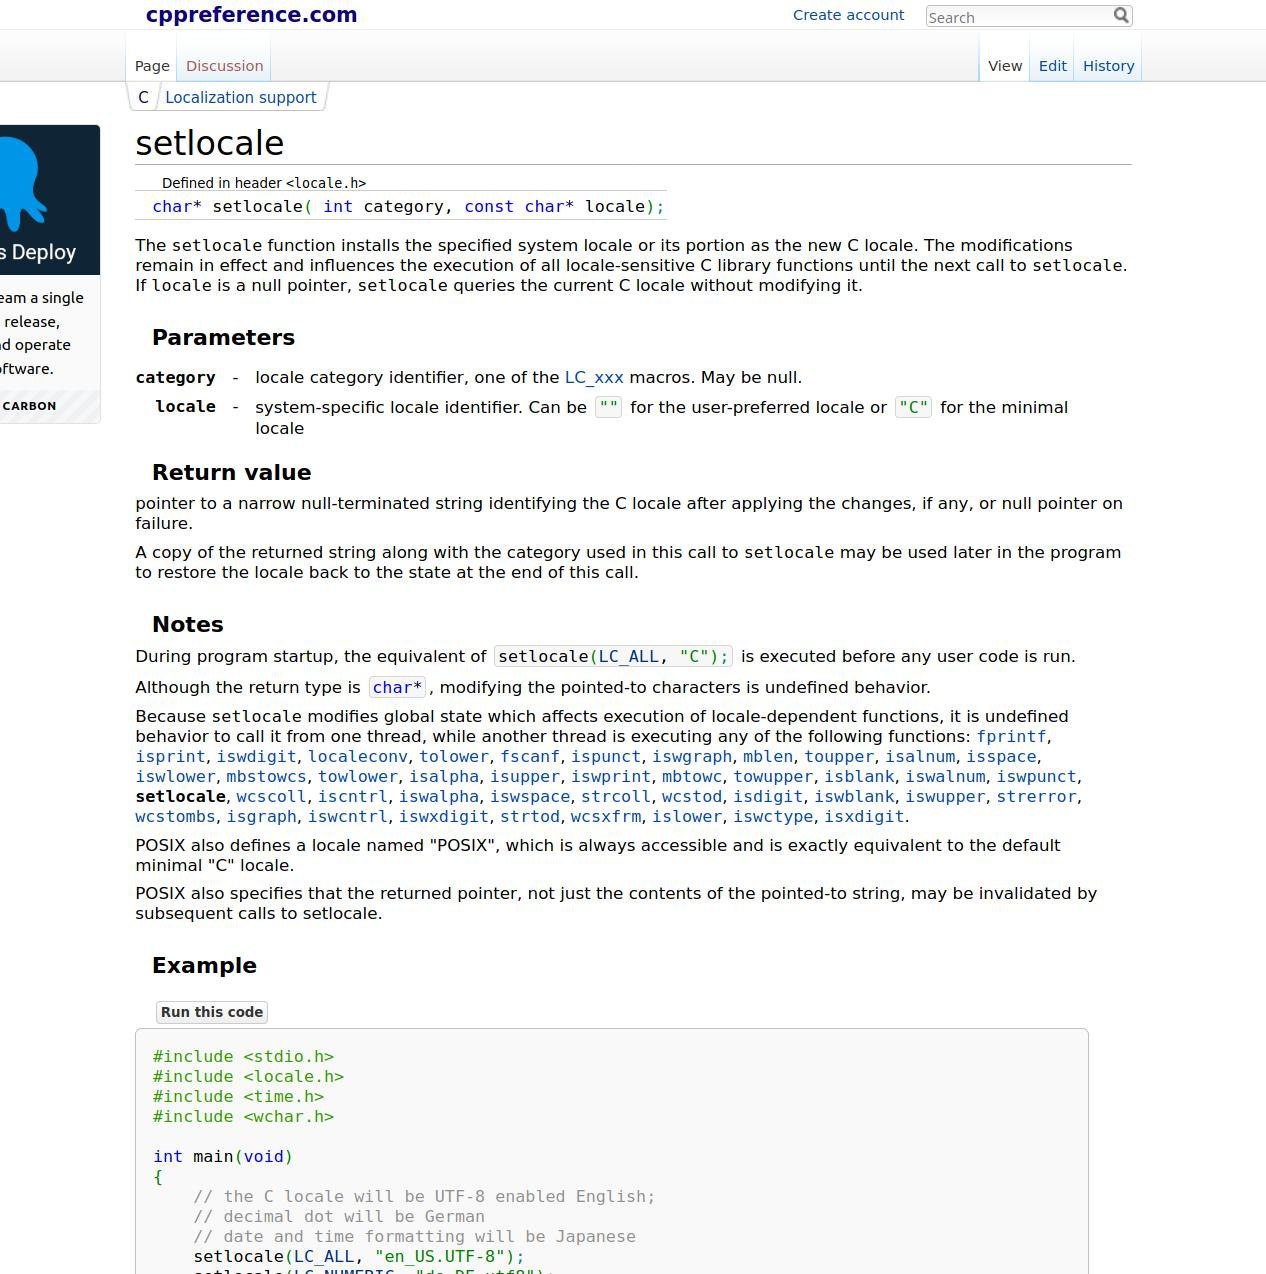This screenshot has width=1266, height=1274.
Task: Open the towlower link
Action: click(357, 777)
